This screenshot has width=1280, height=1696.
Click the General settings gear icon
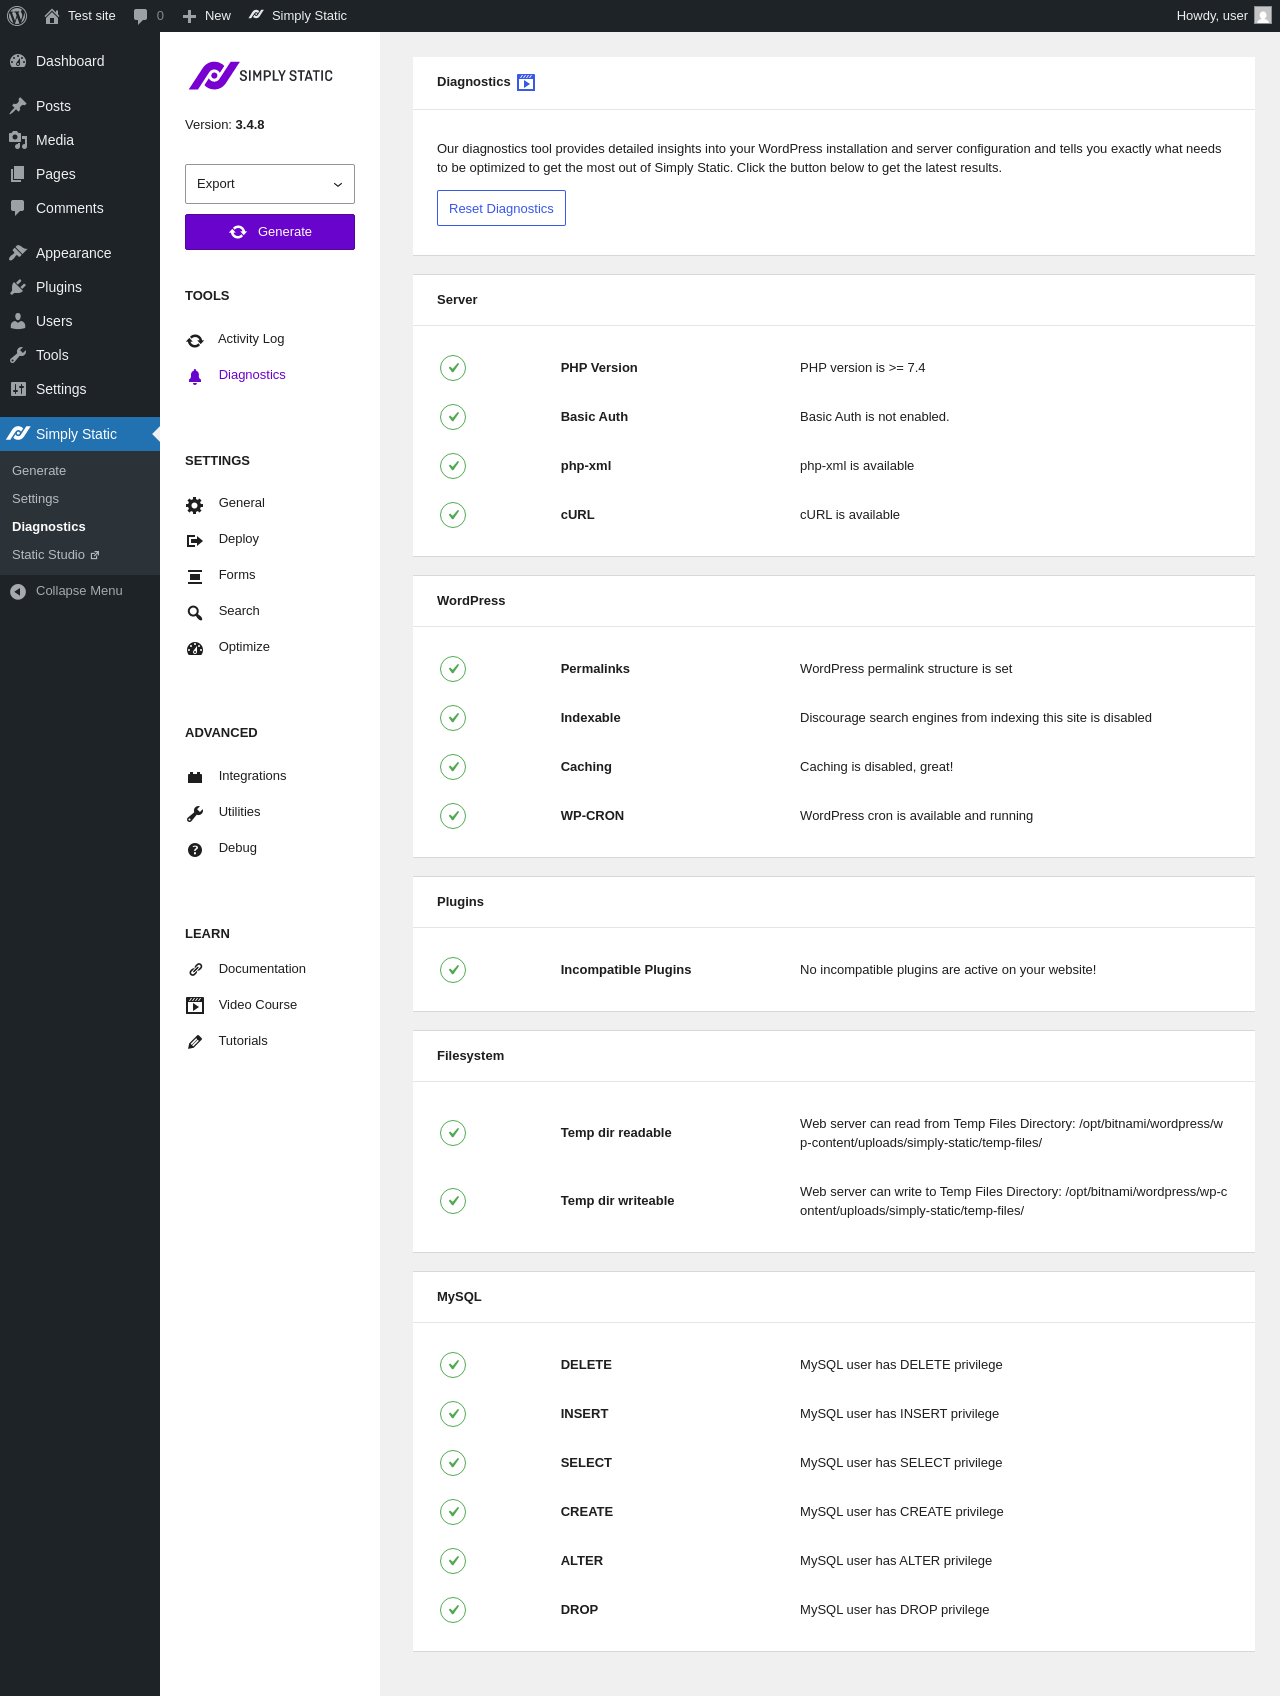(x=195, y=505)
